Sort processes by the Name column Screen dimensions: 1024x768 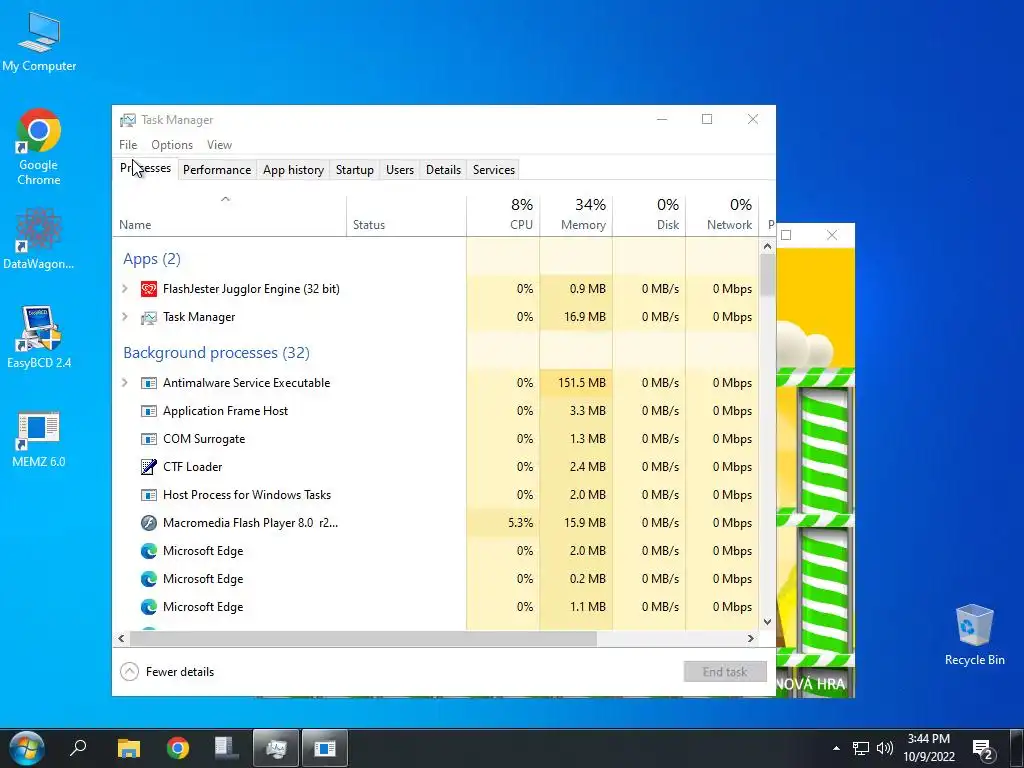[x=230, y=216]
